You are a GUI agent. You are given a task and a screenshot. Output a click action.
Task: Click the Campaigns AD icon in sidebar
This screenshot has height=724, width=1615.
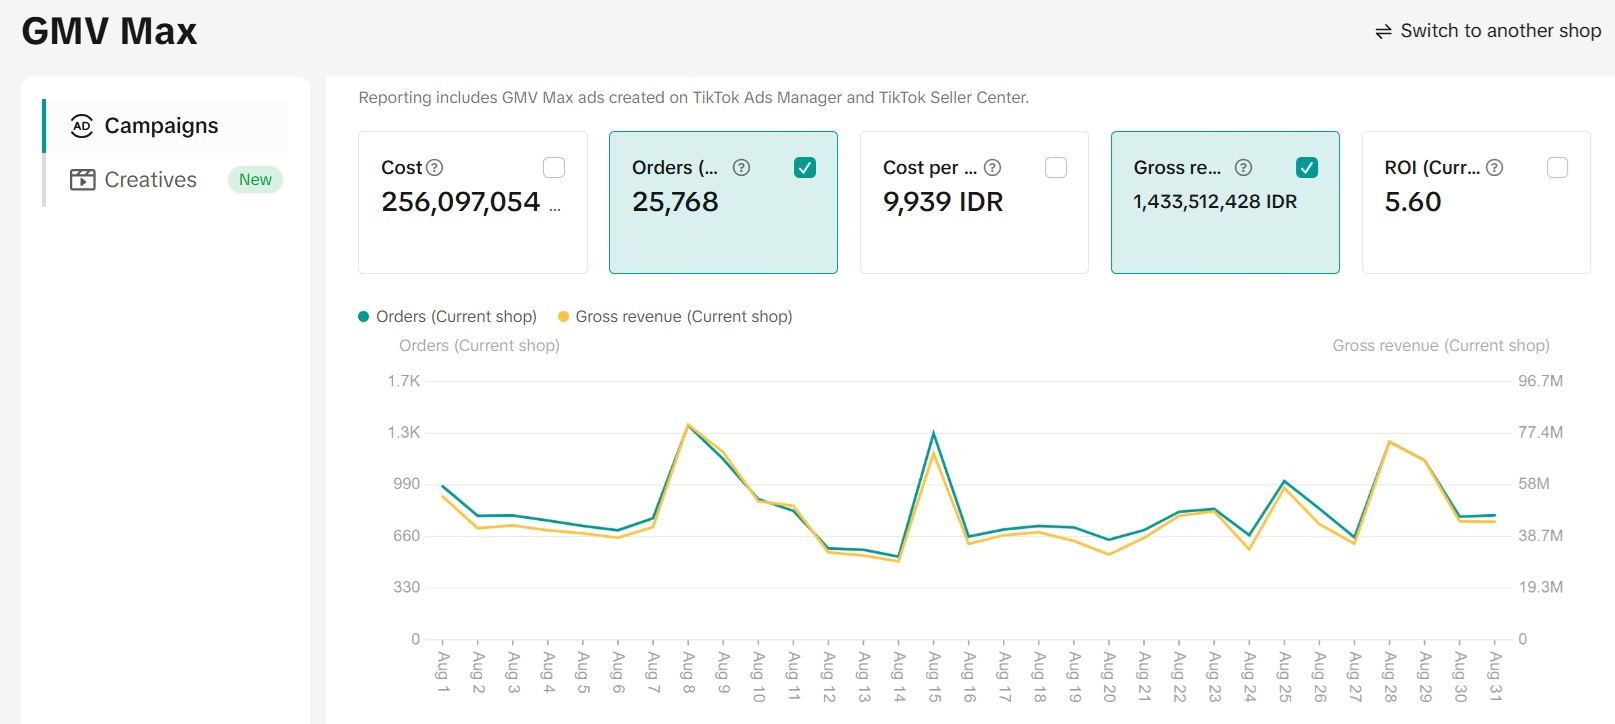click(82, 126)
